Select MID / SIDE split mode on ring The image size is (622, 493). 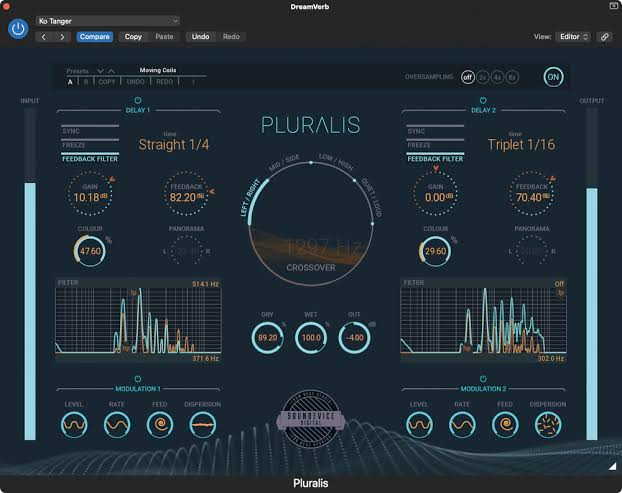coord(284,163)
